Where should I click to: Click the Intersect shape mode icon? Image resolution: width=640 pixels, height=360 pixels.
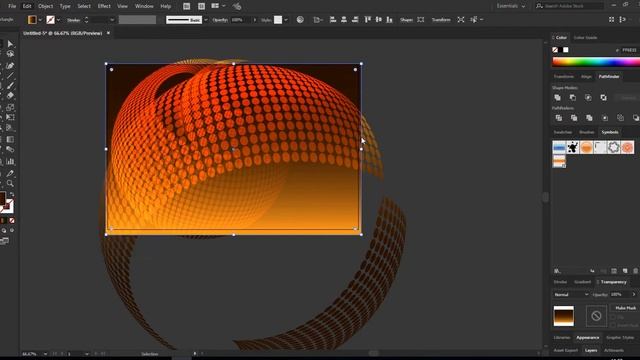click(588, 98)
